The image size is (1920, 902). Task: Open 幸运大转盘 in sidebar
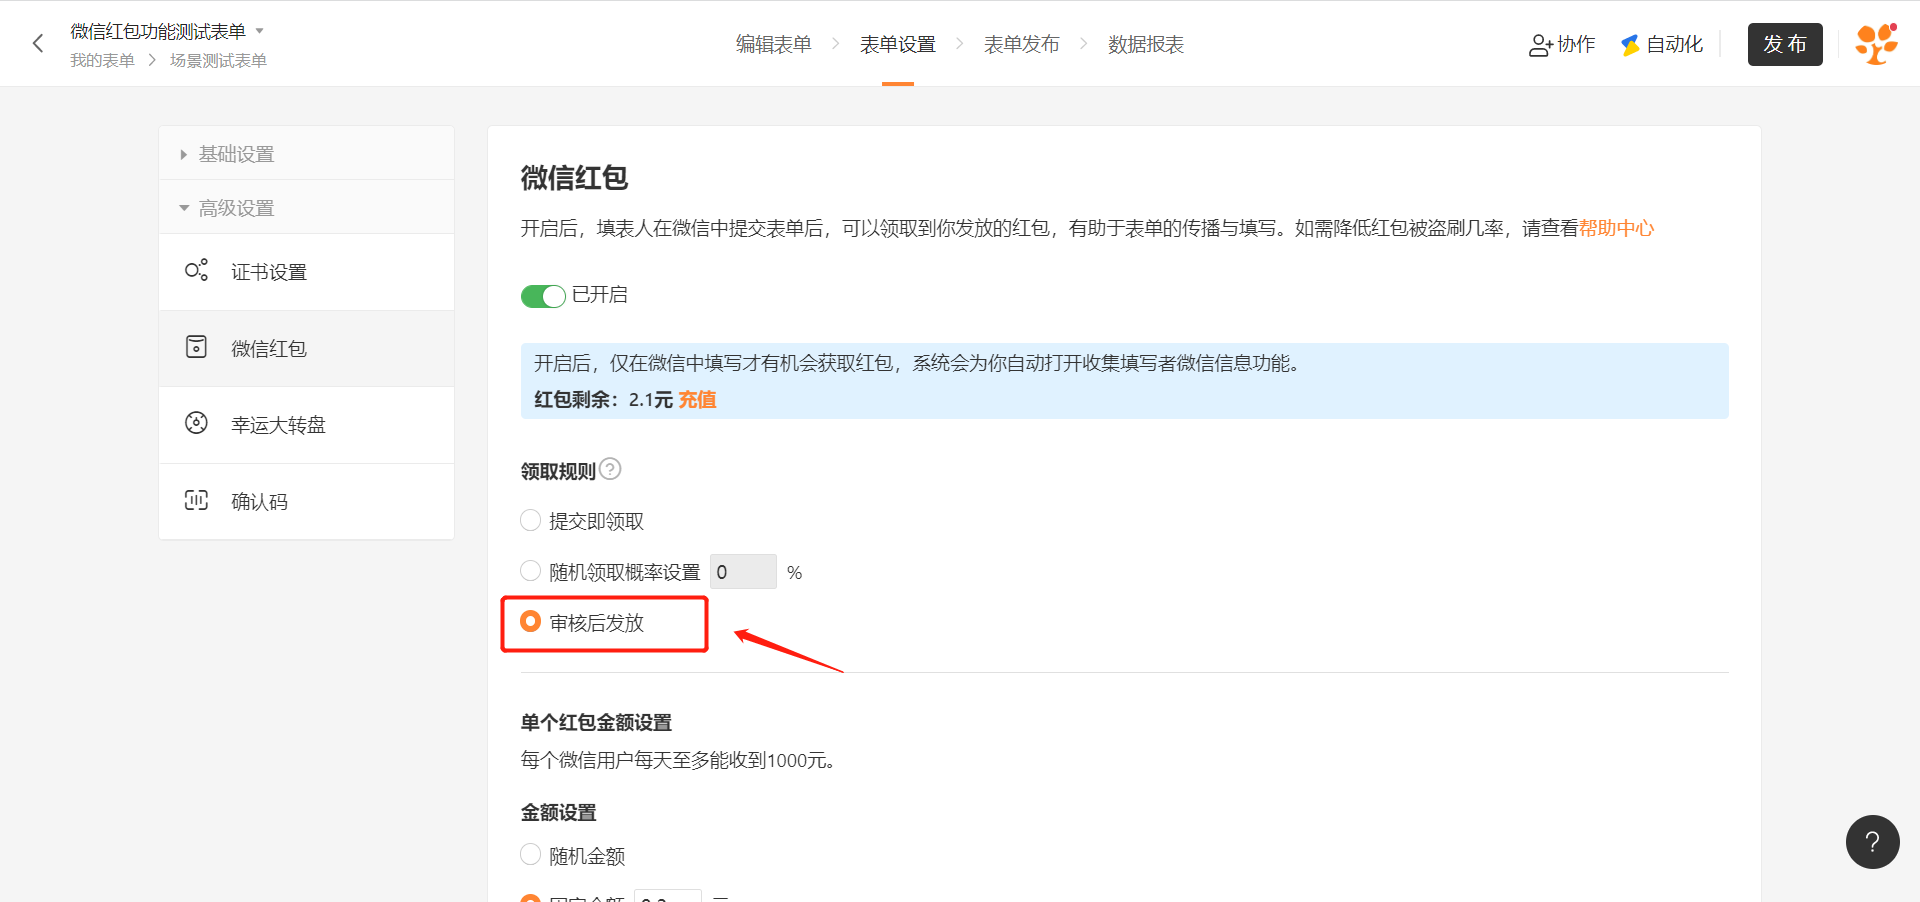pos(306,425)
